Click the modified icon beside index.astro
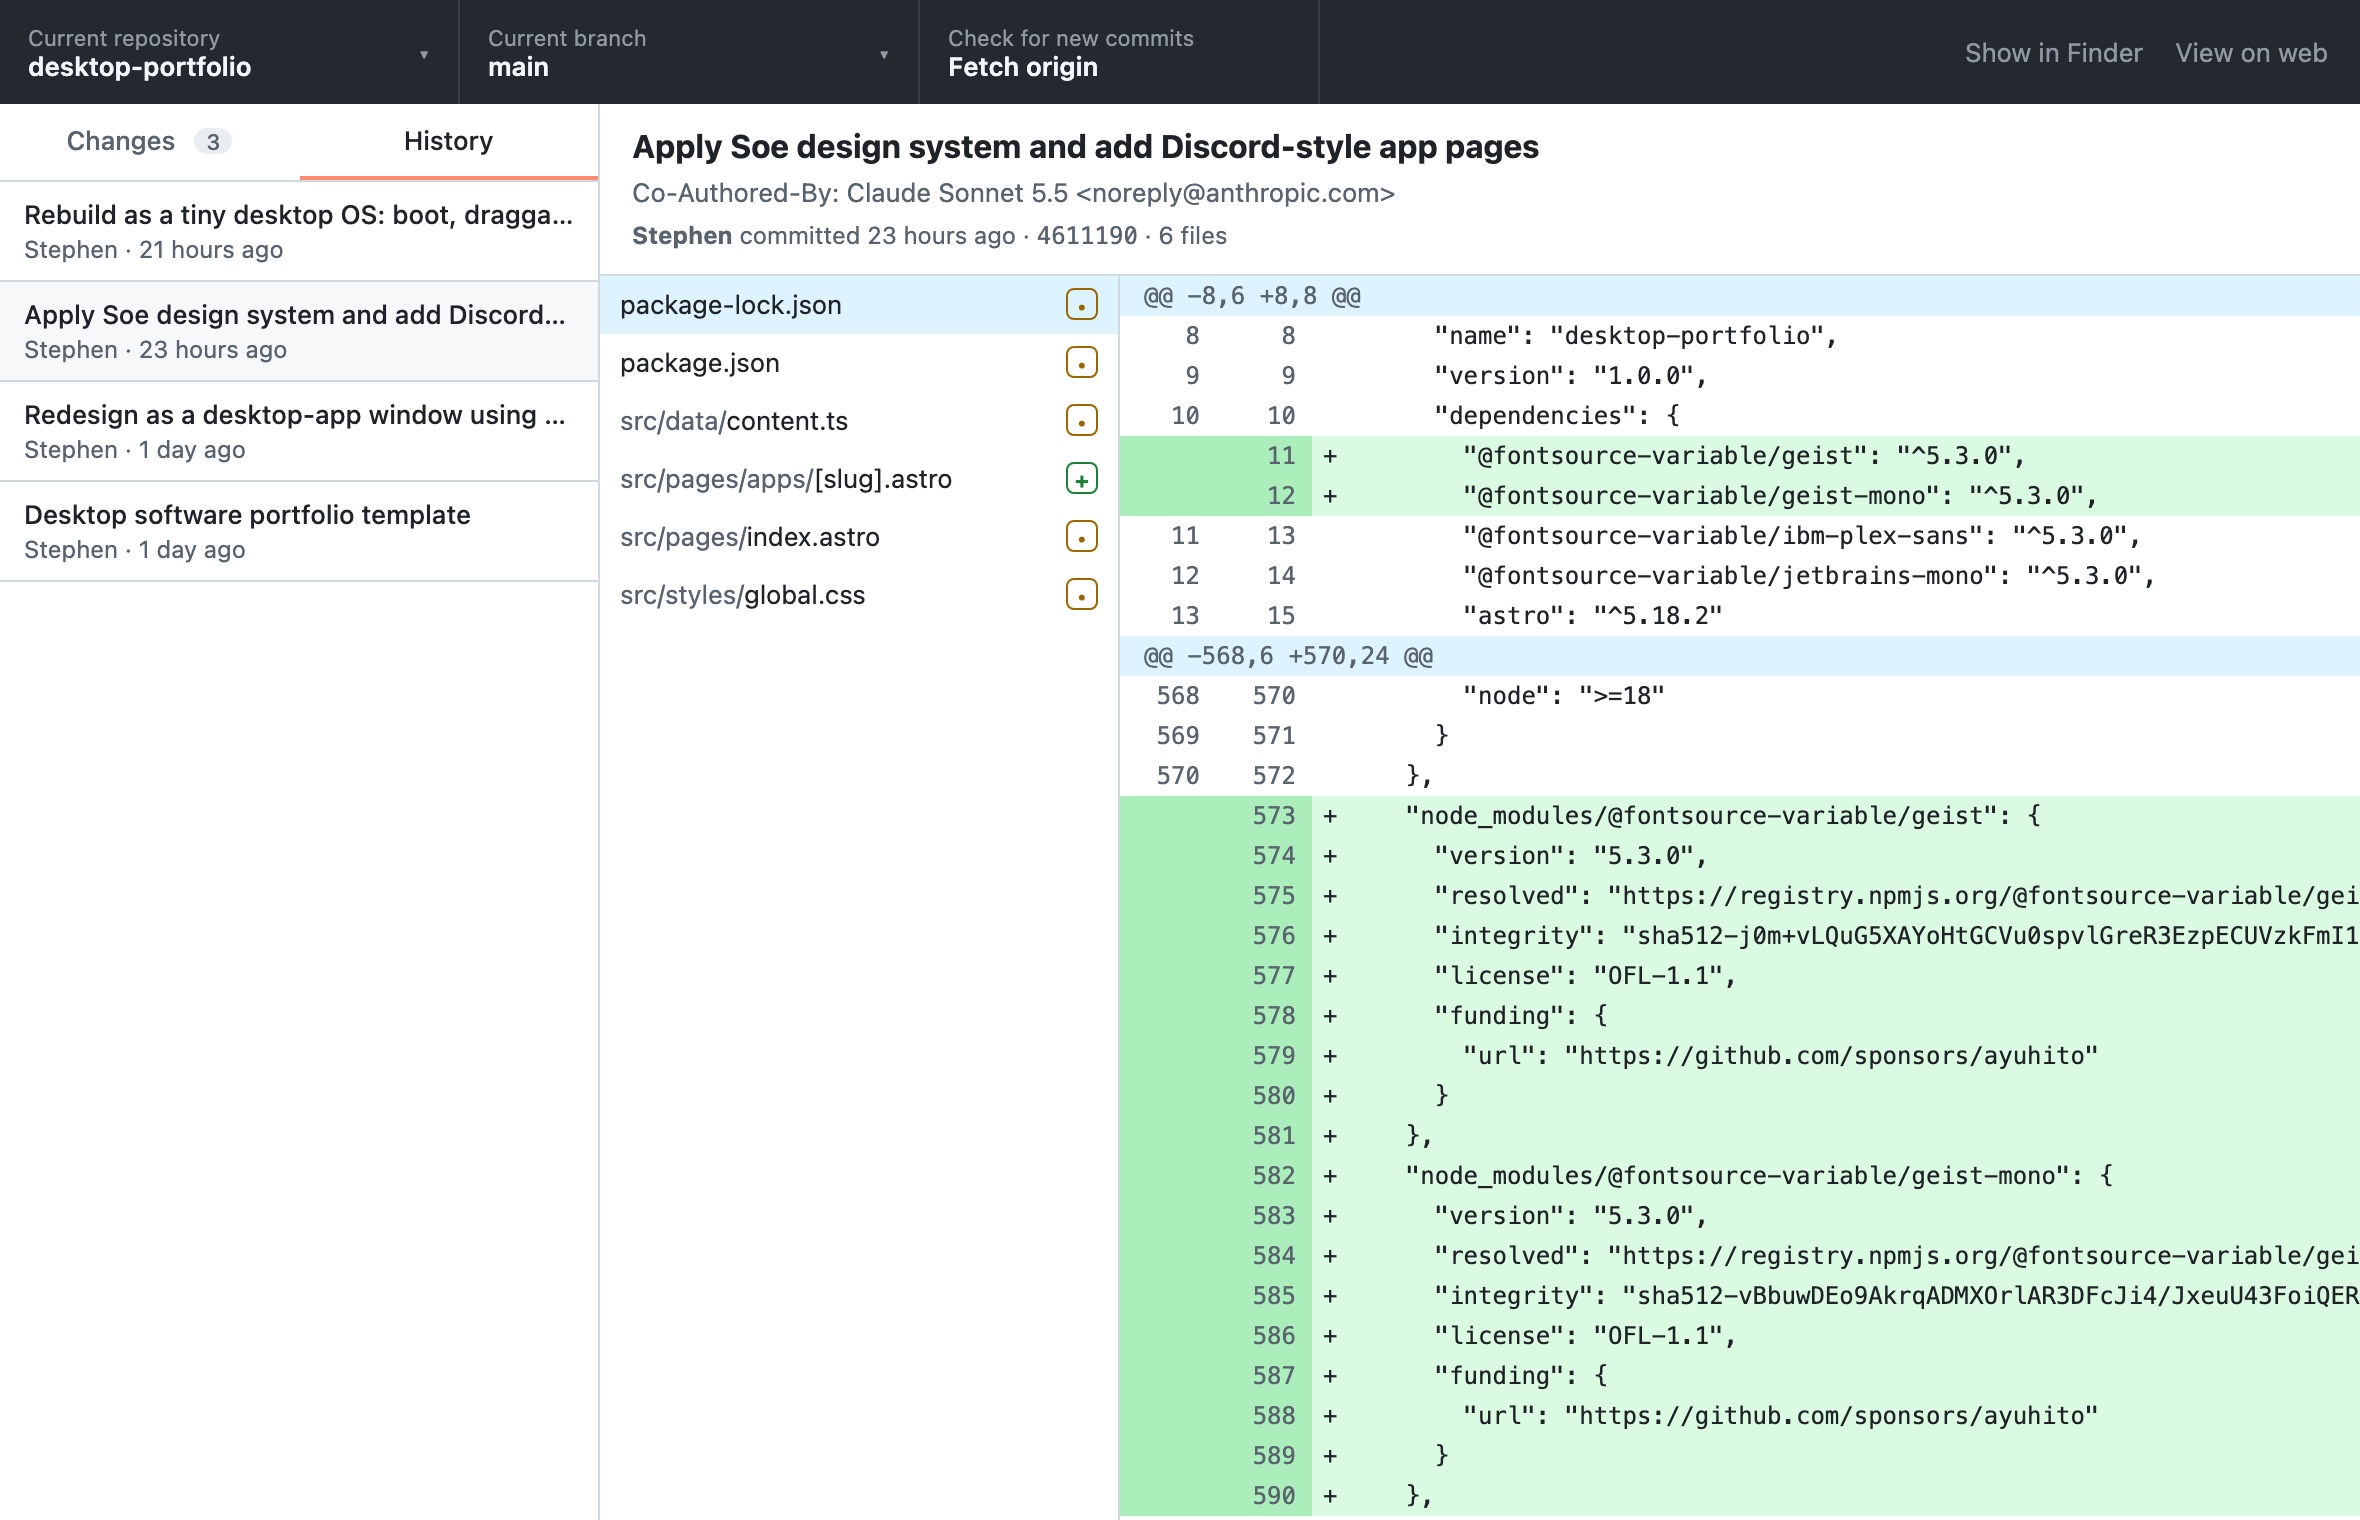 pyautogui.click(x=1081, y=537)
